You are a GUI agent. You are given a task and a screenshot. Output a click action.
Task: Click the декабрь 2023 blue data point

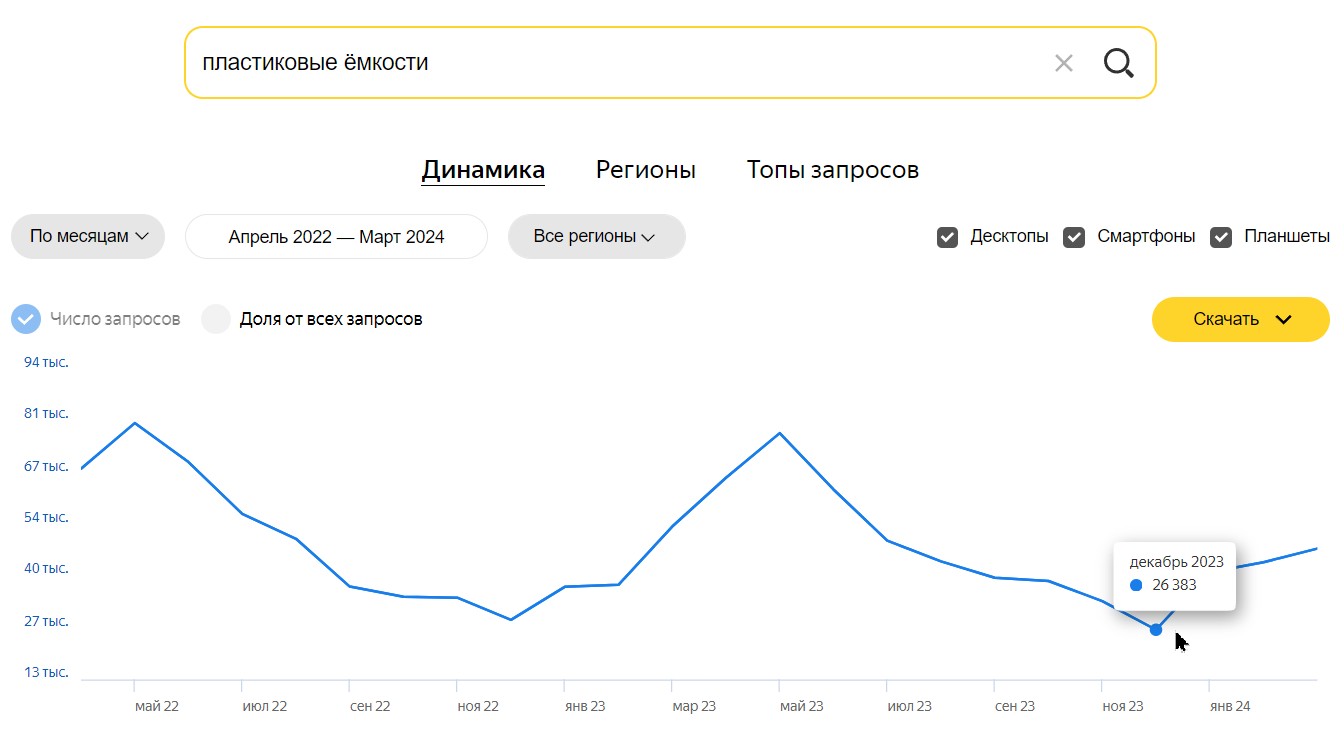point(1156,629)
